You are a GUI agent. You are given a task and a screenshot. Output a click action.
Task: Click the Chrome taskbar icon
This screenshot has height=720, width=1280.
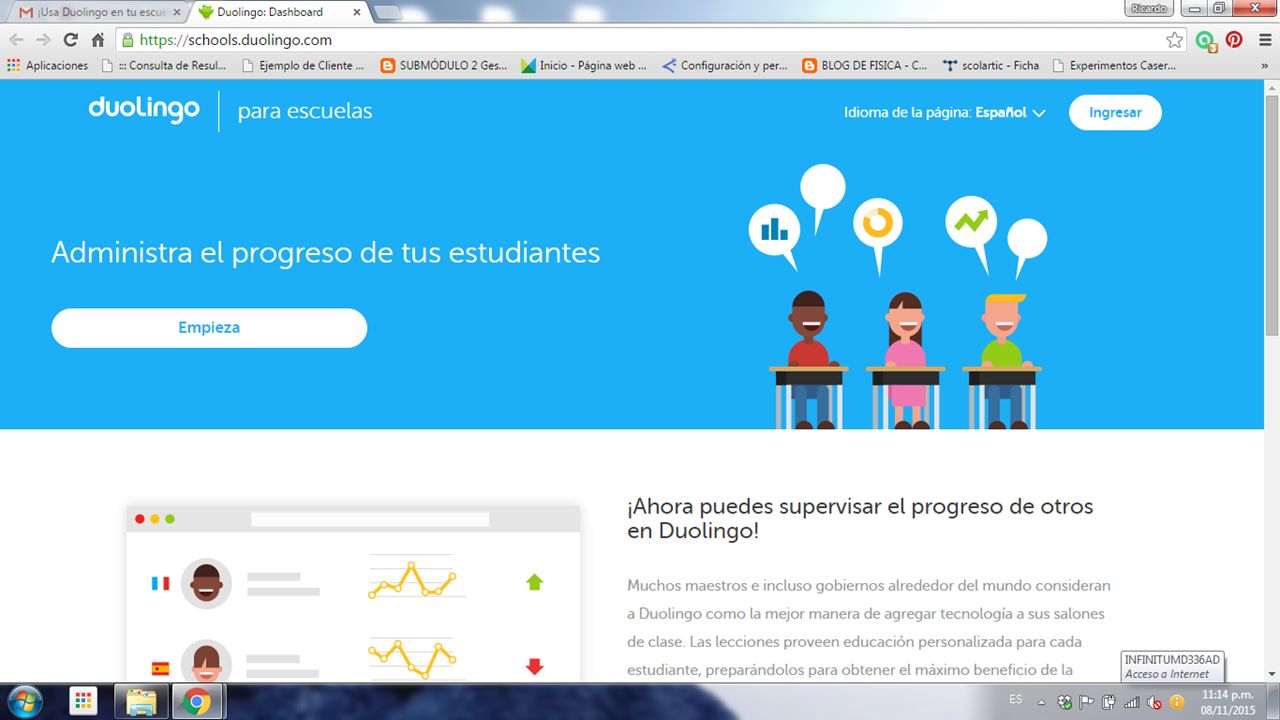tap(198, 701)
